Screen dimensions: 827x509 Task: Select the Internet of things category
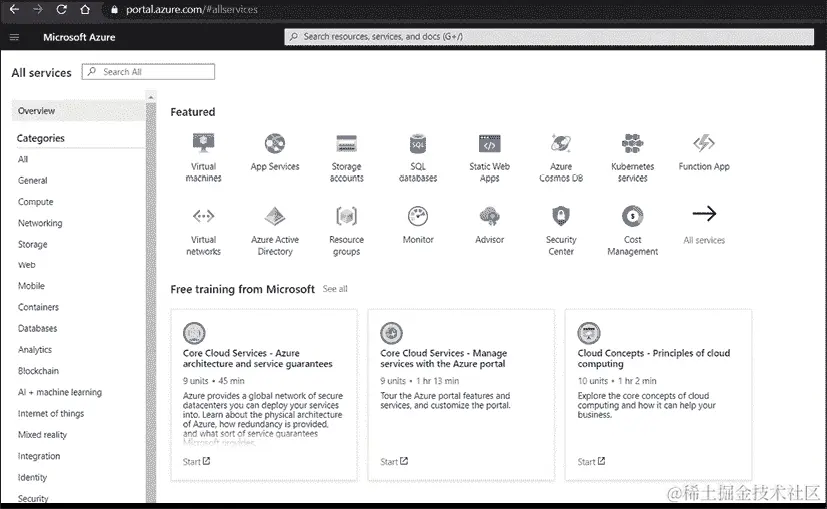tap(51, 414)
